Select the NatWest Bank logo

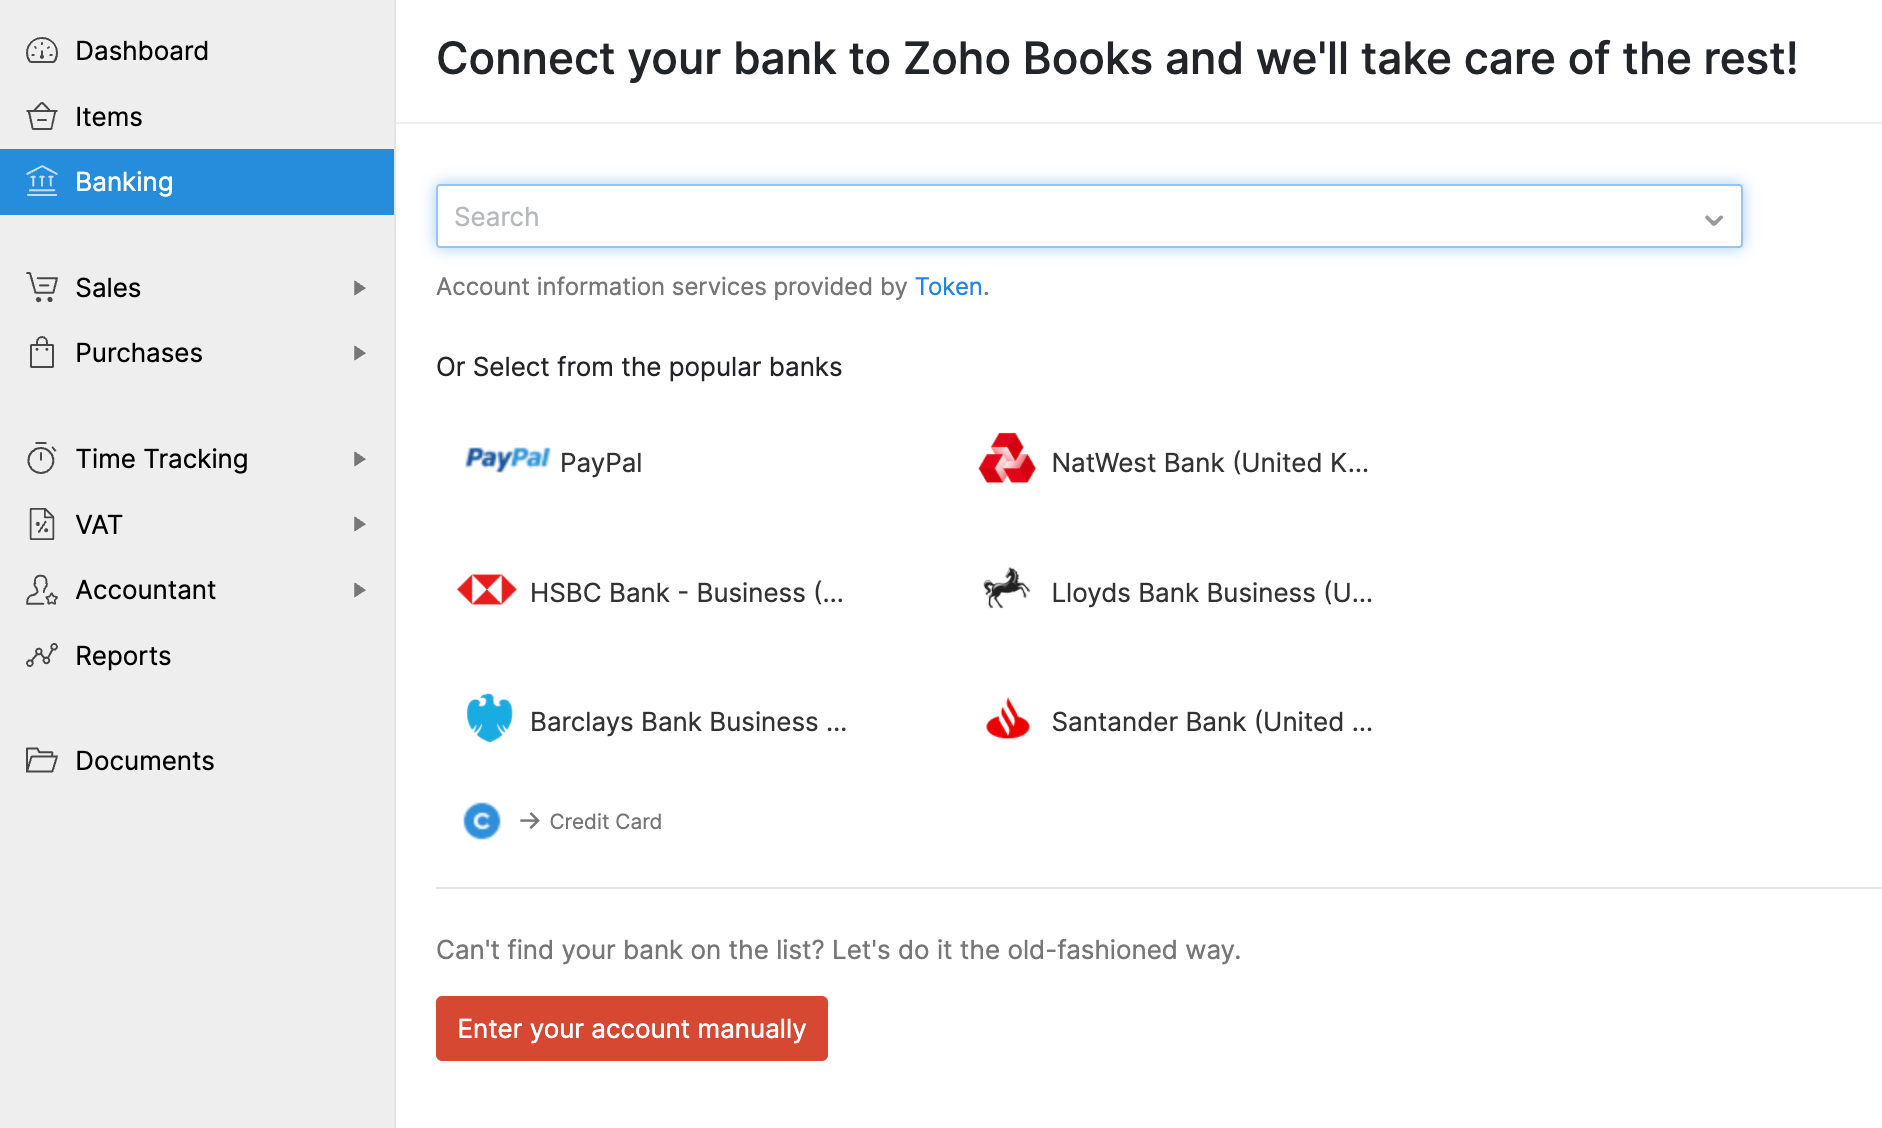pyautogui.click(x=1006, y=460)
